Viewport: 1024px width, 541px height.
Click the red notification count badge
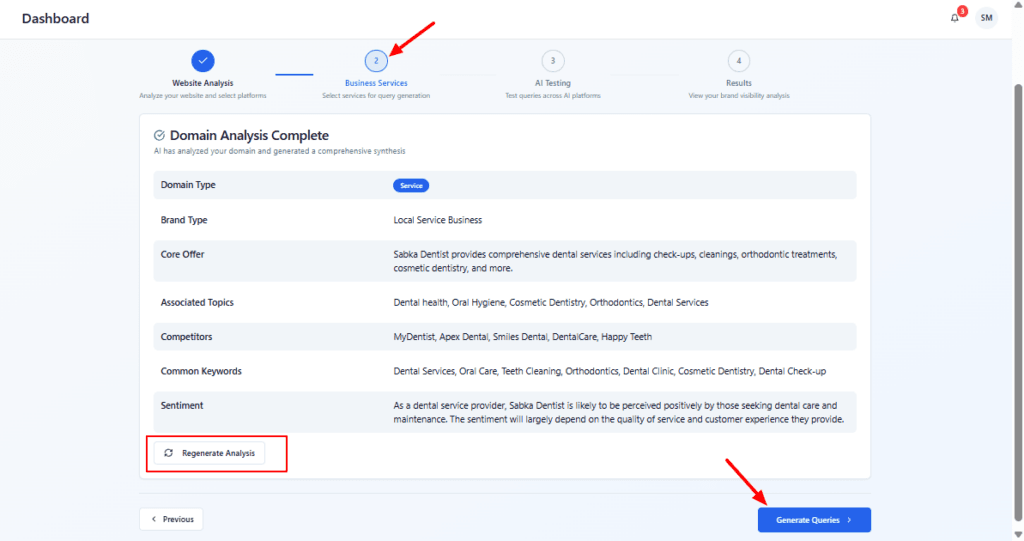point(962,11)
